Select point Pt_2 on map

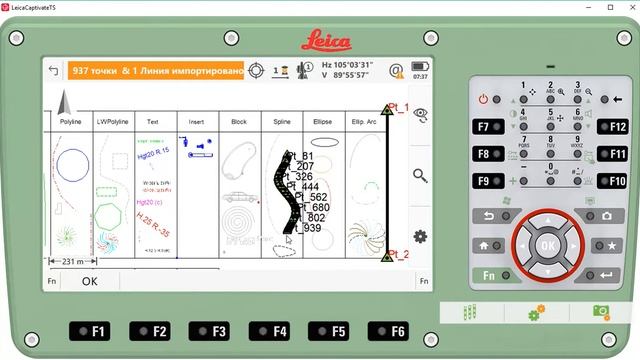(387, 257)
